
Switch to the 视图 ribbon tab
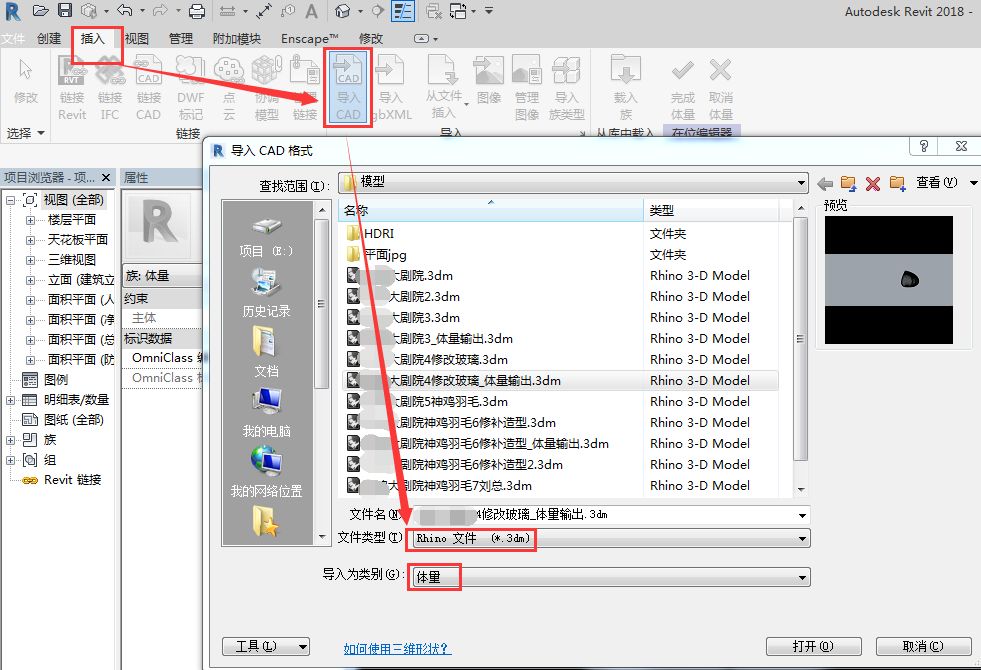click(x=136, y=39)
